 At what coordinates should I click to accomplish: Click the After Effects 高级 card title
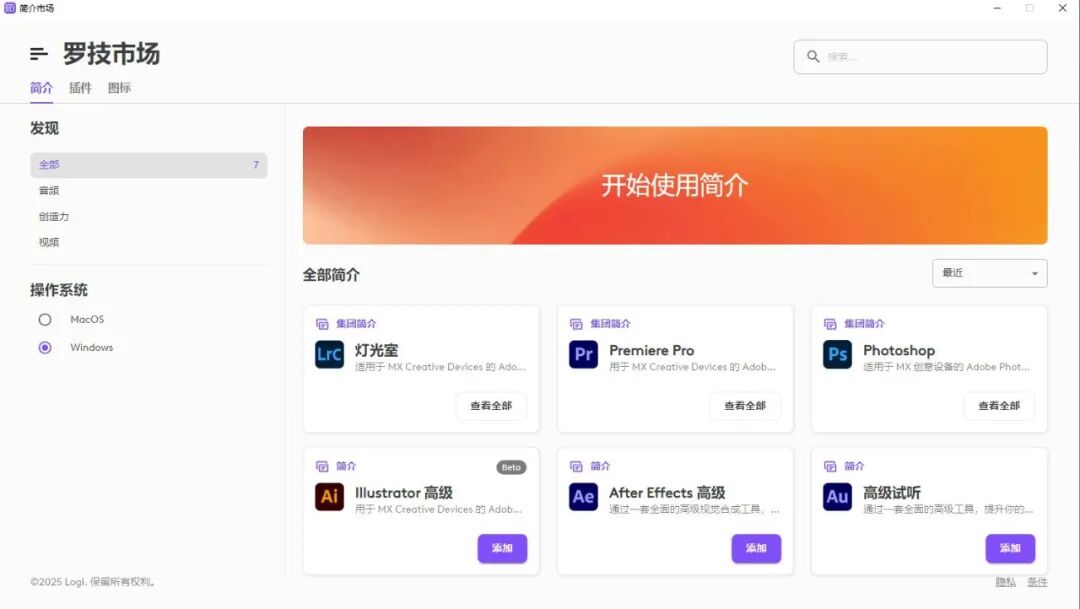[667, 493]
